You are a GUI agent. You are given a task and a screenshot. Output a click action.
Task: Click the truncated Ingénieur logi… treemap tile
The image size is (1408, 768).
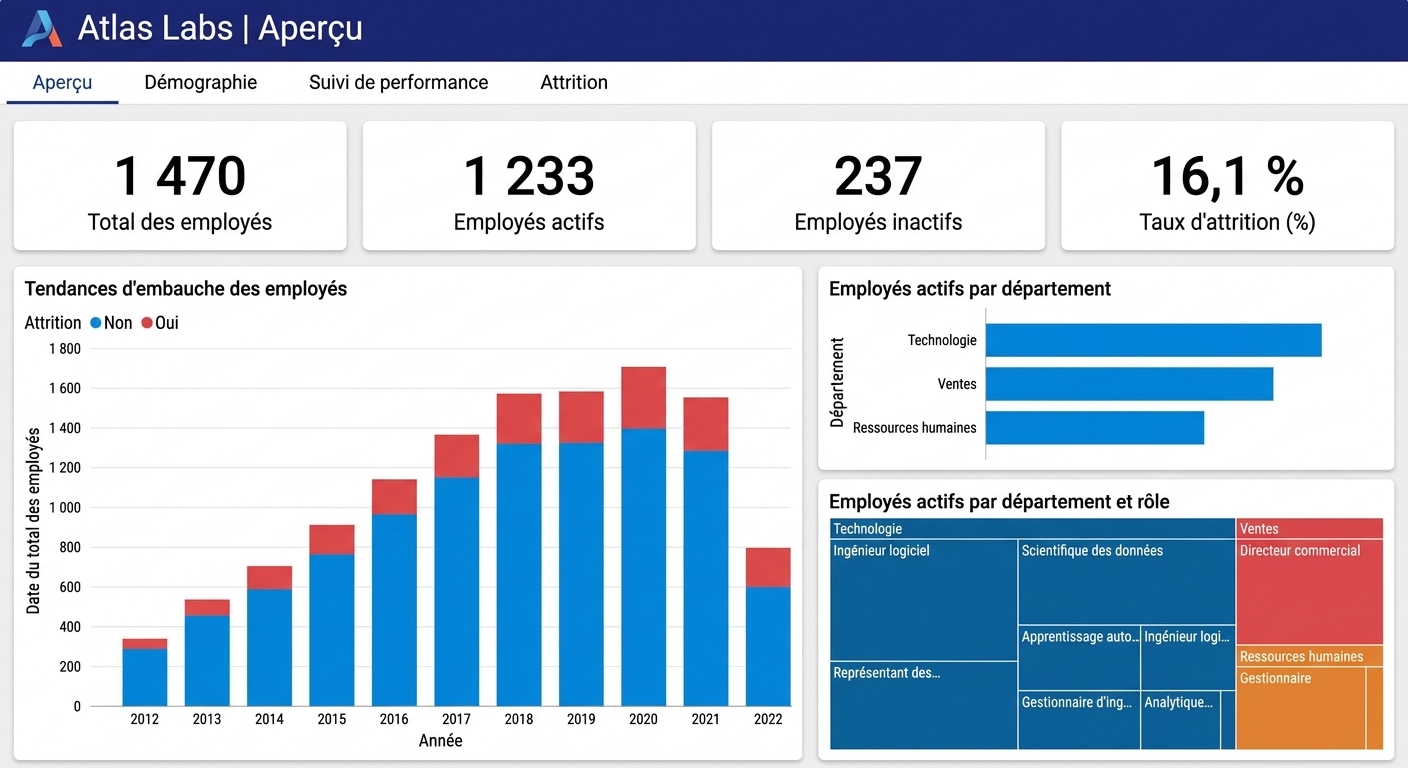click(1188, 658)
